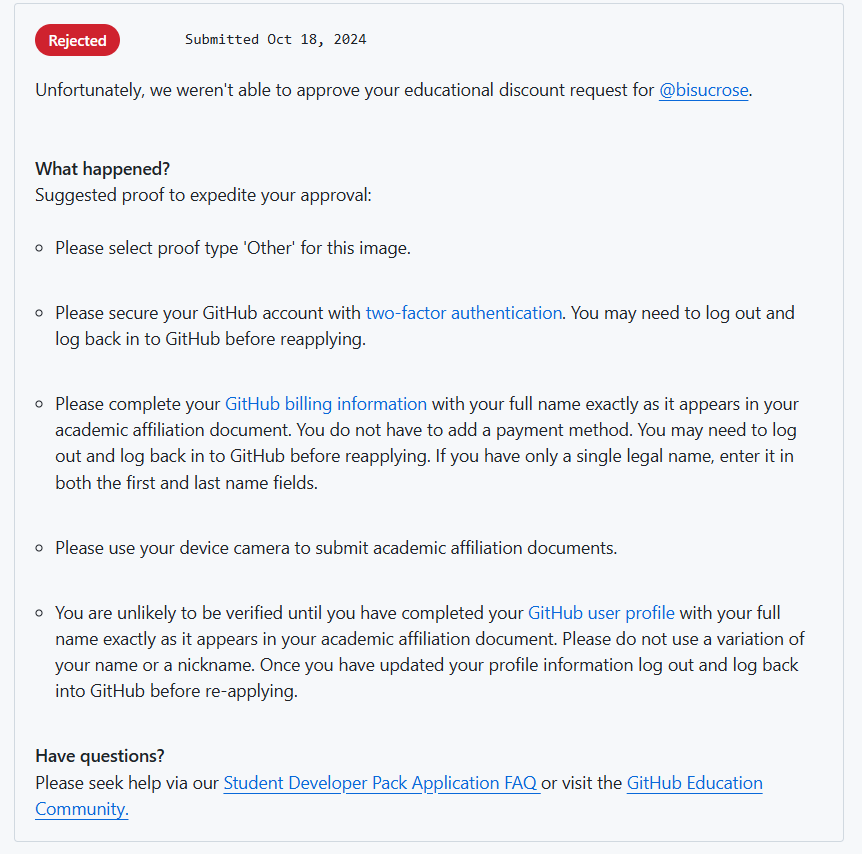The width and height of the screenshot is (862, 854).
Task: Click the 'Please select proof type' sentence
Action: (232, 248)
